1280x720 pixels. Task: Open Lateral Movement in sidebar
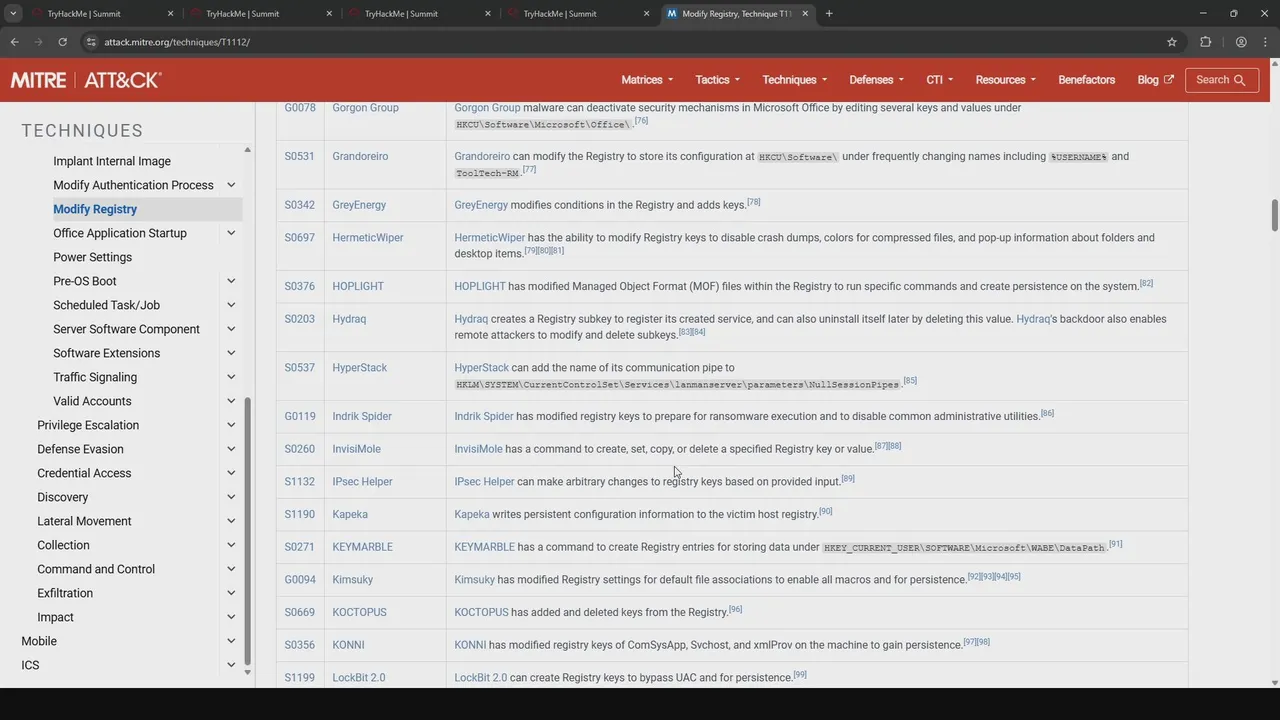(x=84, y=521)
